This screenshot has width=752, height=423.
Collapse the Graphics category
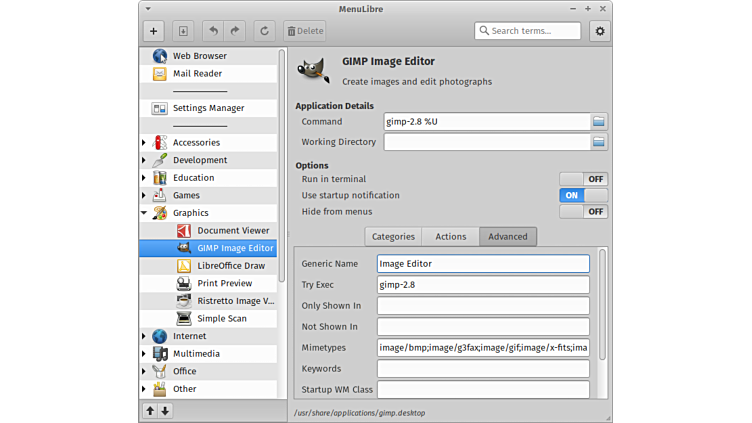[144, 213]
